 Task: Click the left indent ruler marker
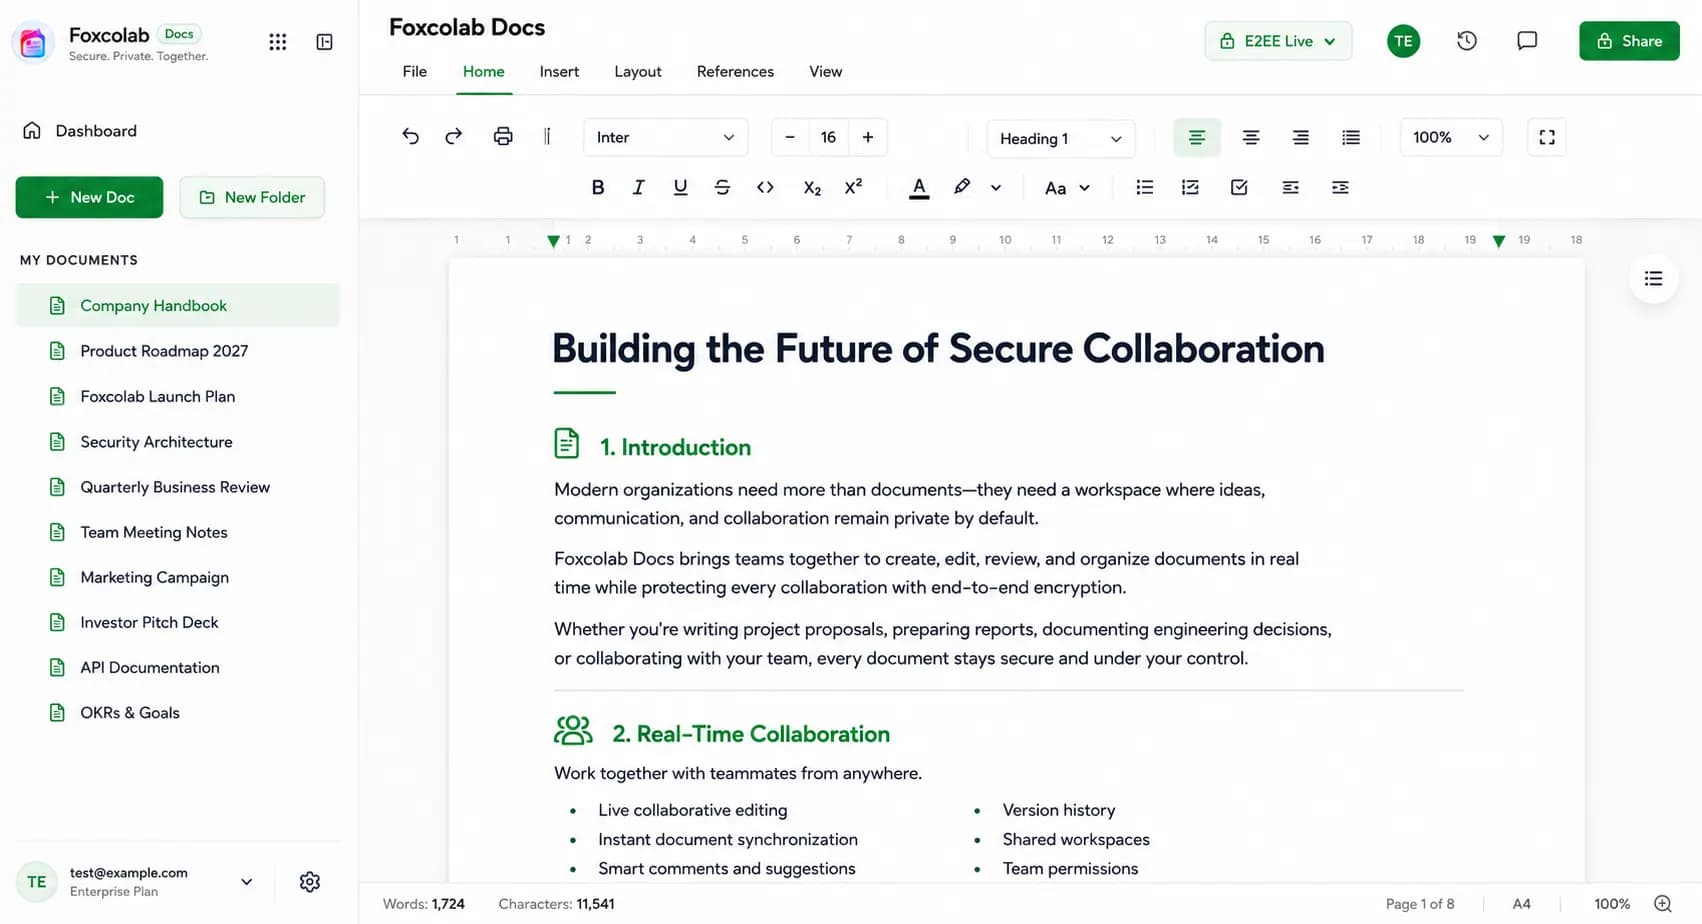click(553, 241)
